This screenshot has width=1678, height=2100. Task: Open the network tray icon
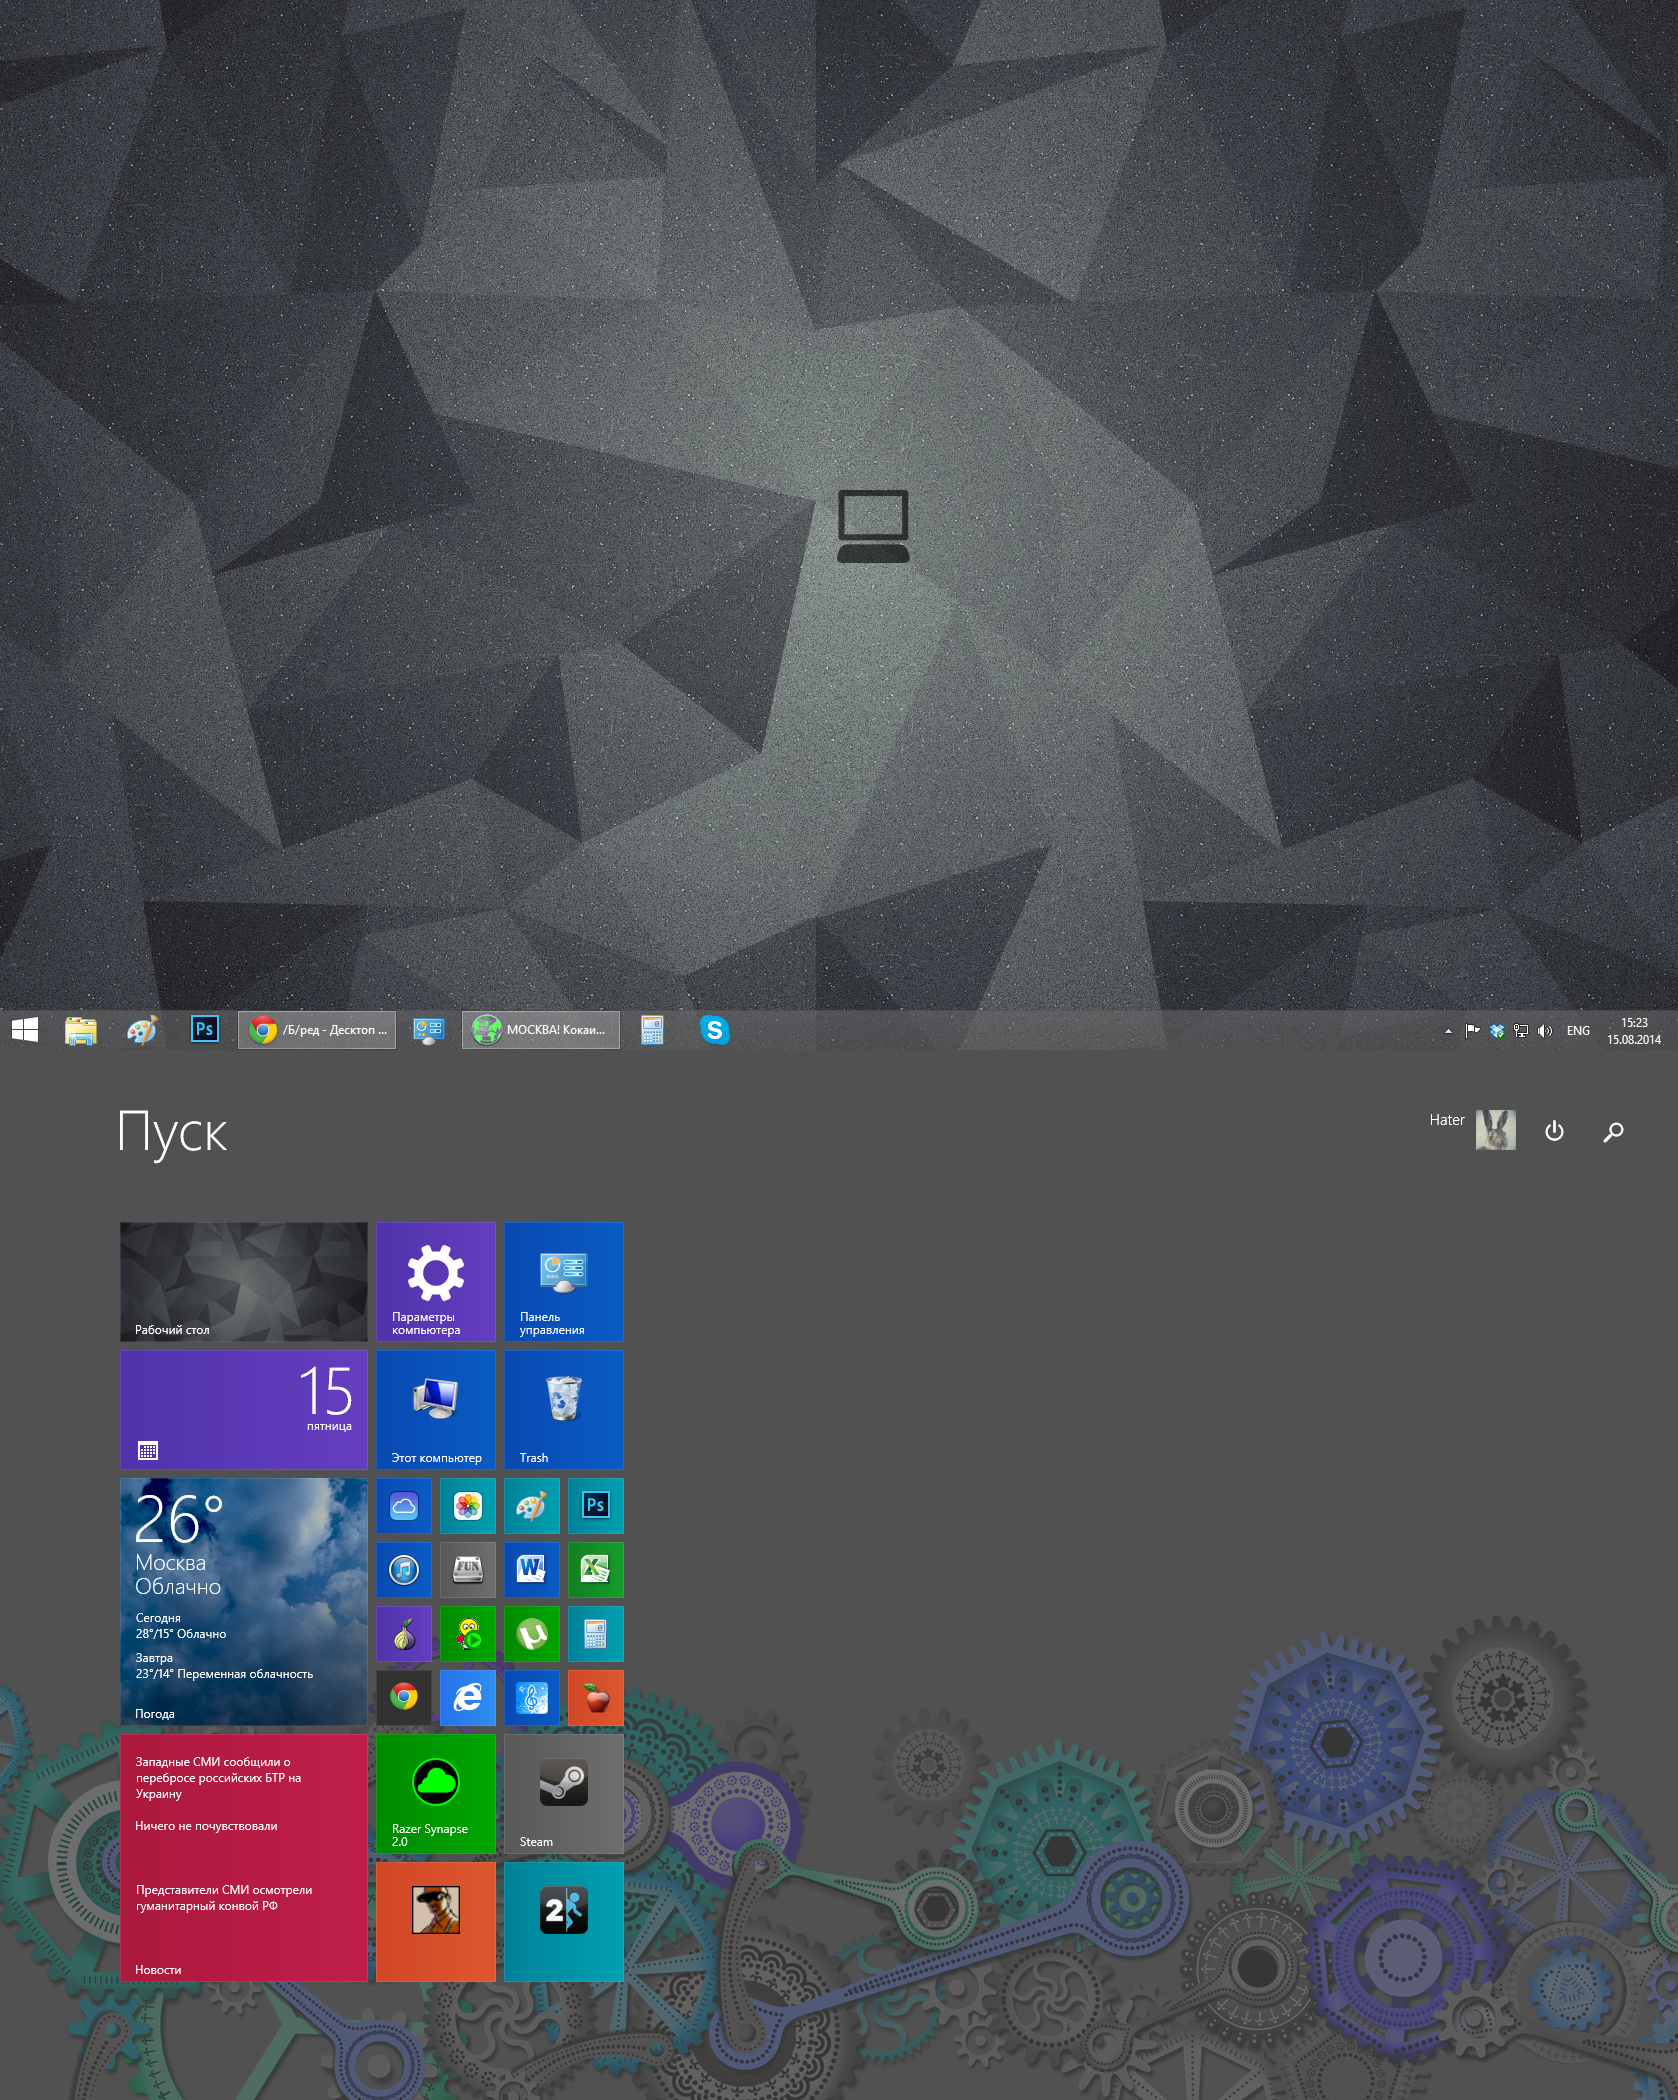[1521, 1031]
